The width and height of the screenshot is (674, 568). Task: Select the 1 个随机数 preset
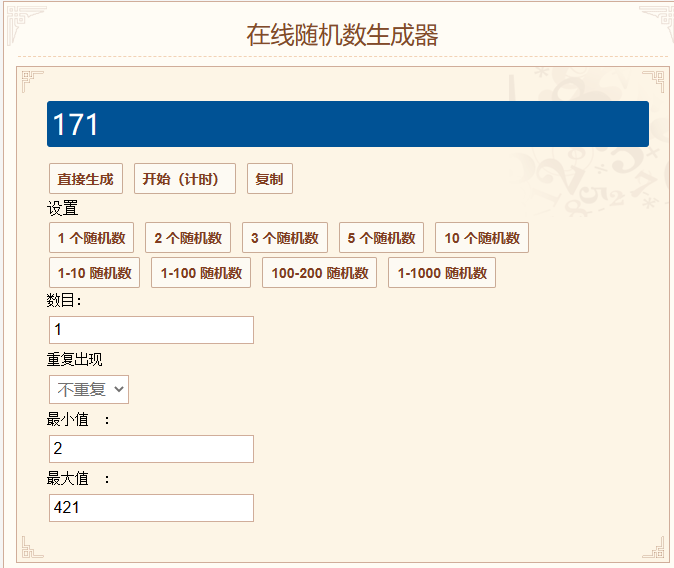(92, 237)
